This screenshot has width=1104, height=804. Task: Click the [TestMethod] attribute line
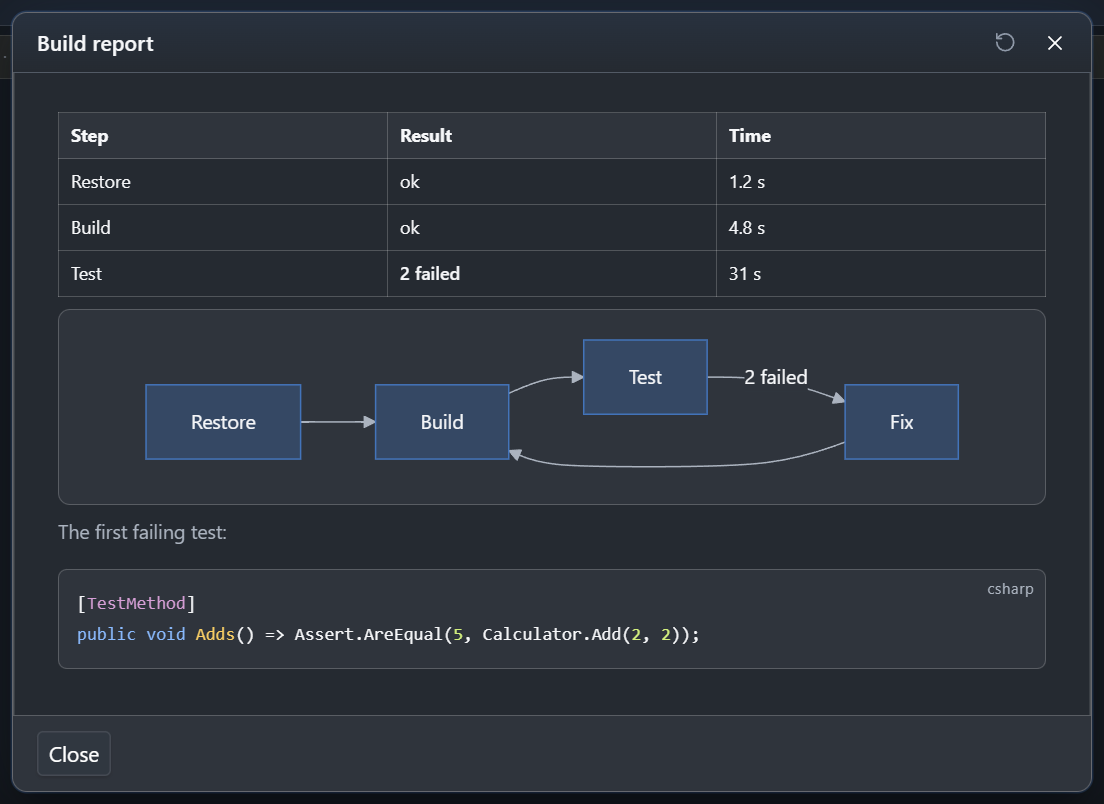tap(136, 603)
